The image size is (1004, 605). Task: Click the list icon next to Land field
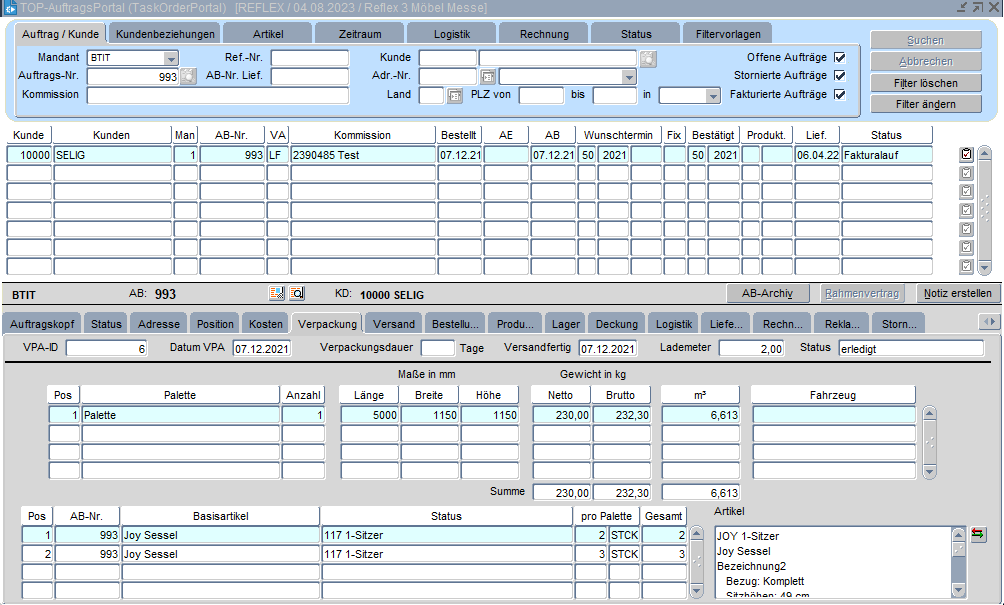[x=454, y=96]
